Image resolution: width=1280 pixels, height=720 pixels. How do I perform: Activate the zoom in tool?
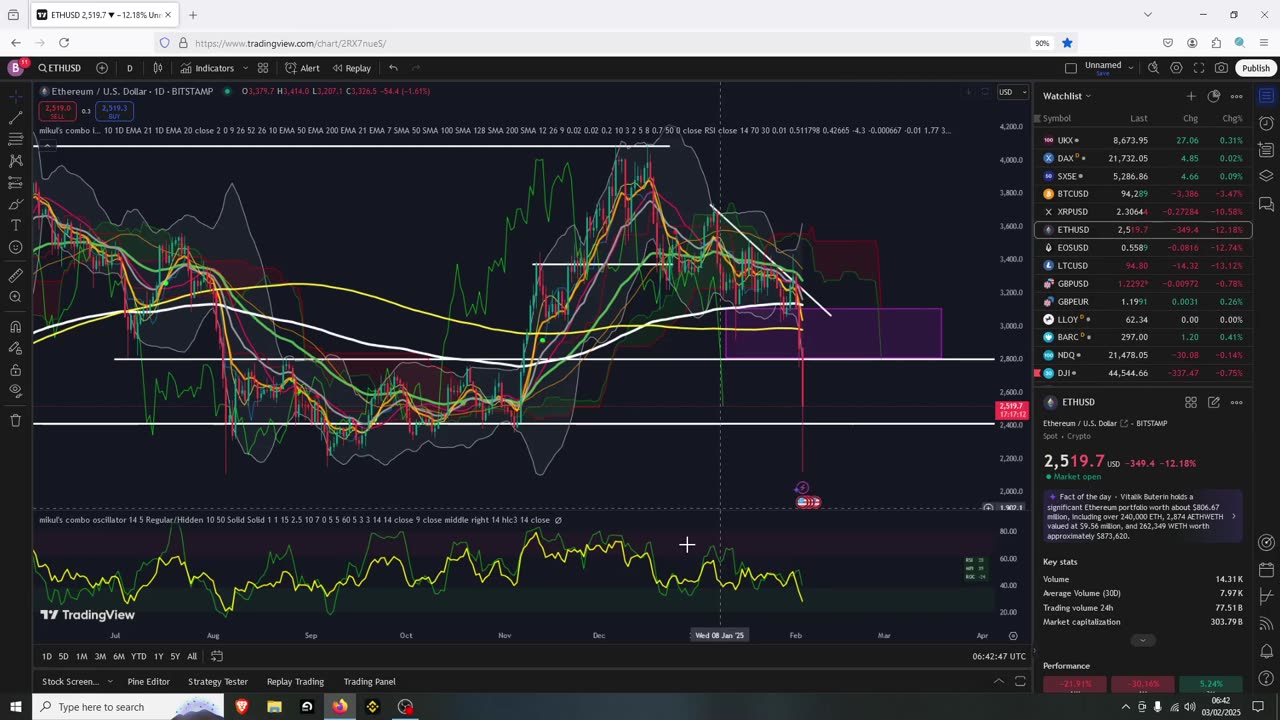click(15, 297)
